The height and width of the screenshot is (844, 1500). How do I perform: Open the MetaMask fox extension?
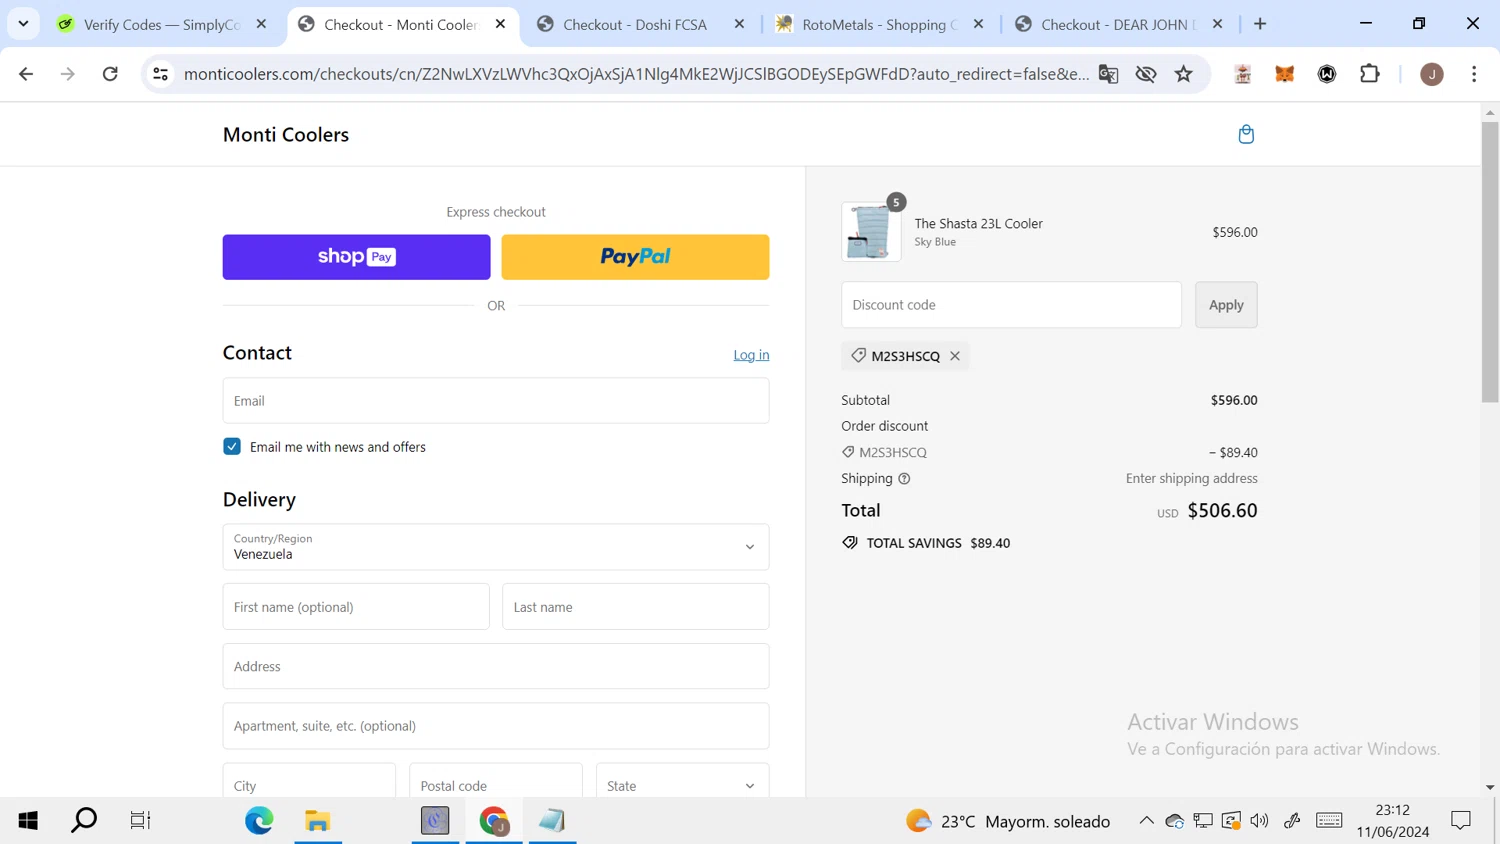[1285, 74]
